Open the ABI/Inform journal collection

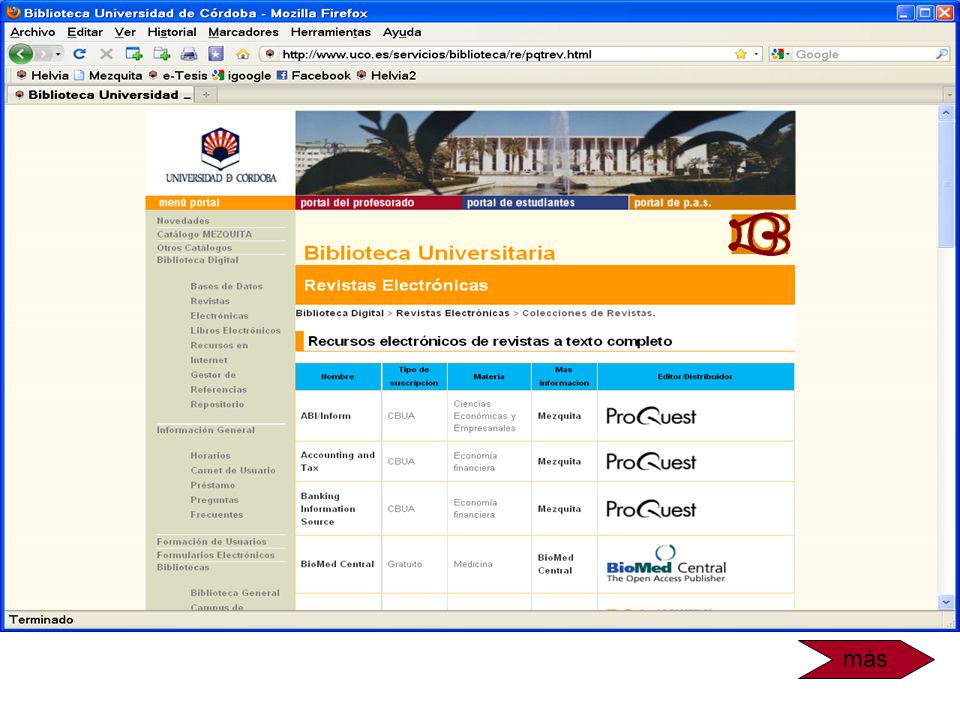[326, 416]
